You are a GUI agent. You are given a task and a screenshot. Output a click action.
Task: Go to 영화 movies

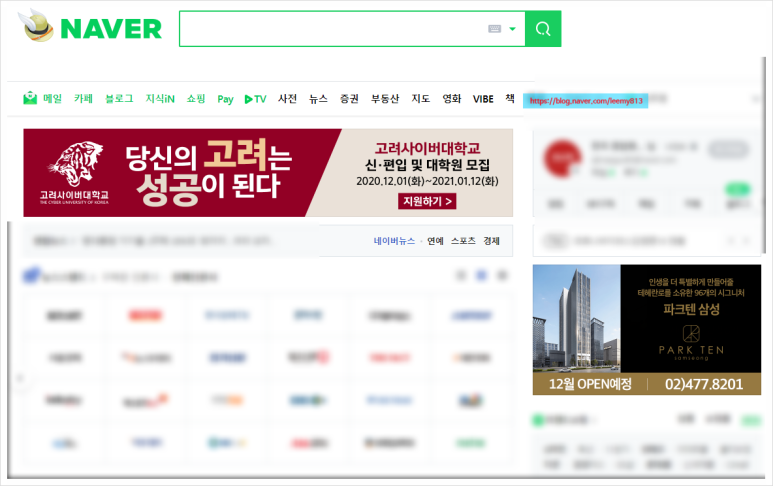[452, 99]
